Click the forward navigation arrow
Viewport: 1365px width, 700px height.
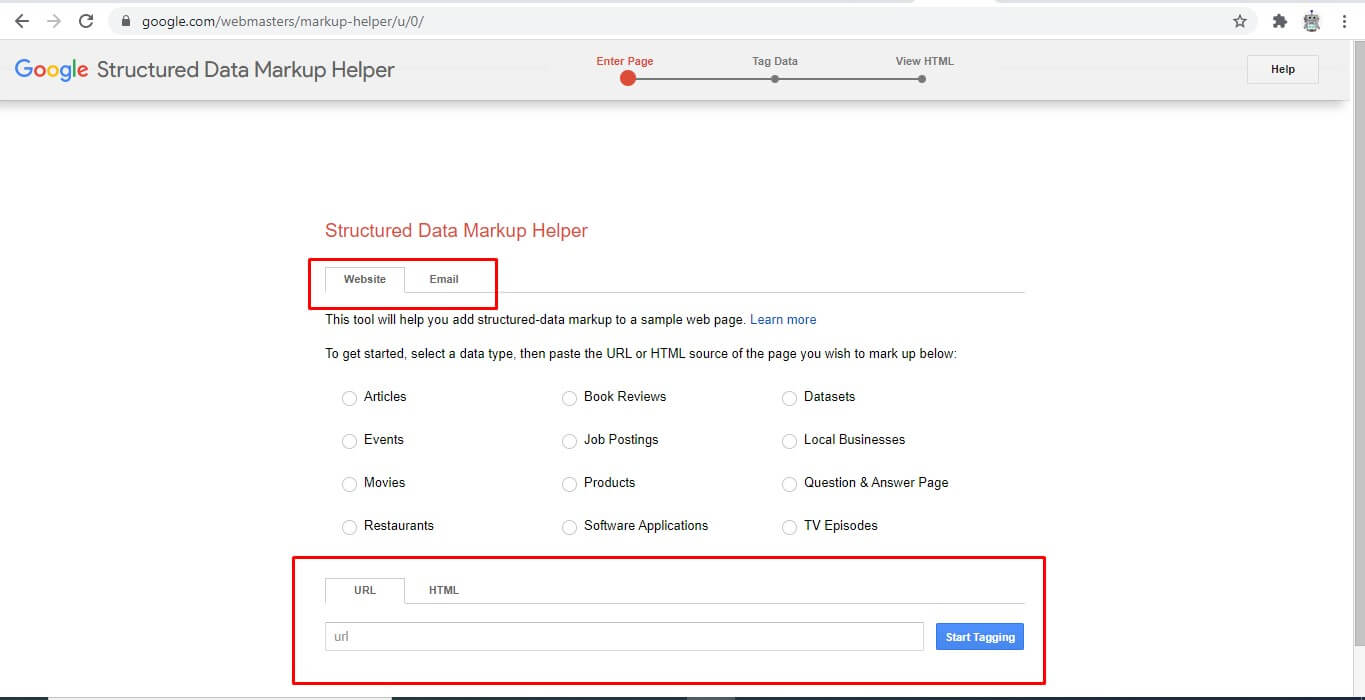[54, 20]
